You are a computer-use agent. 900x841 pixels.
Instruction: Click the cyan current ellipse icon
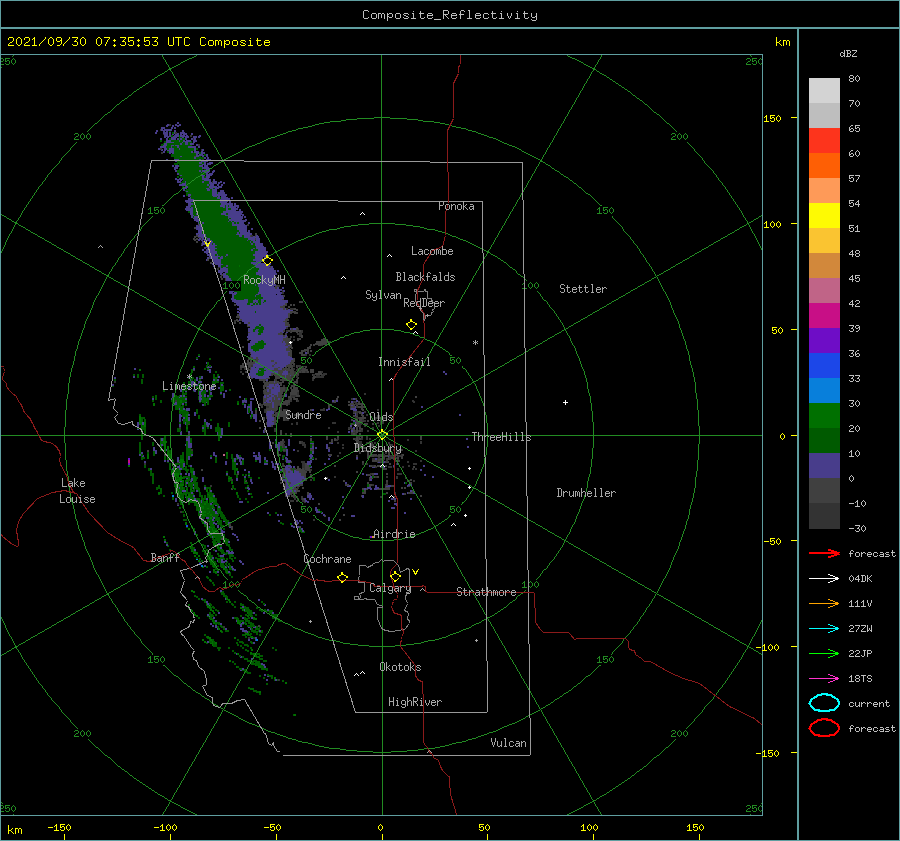(824, 703)
